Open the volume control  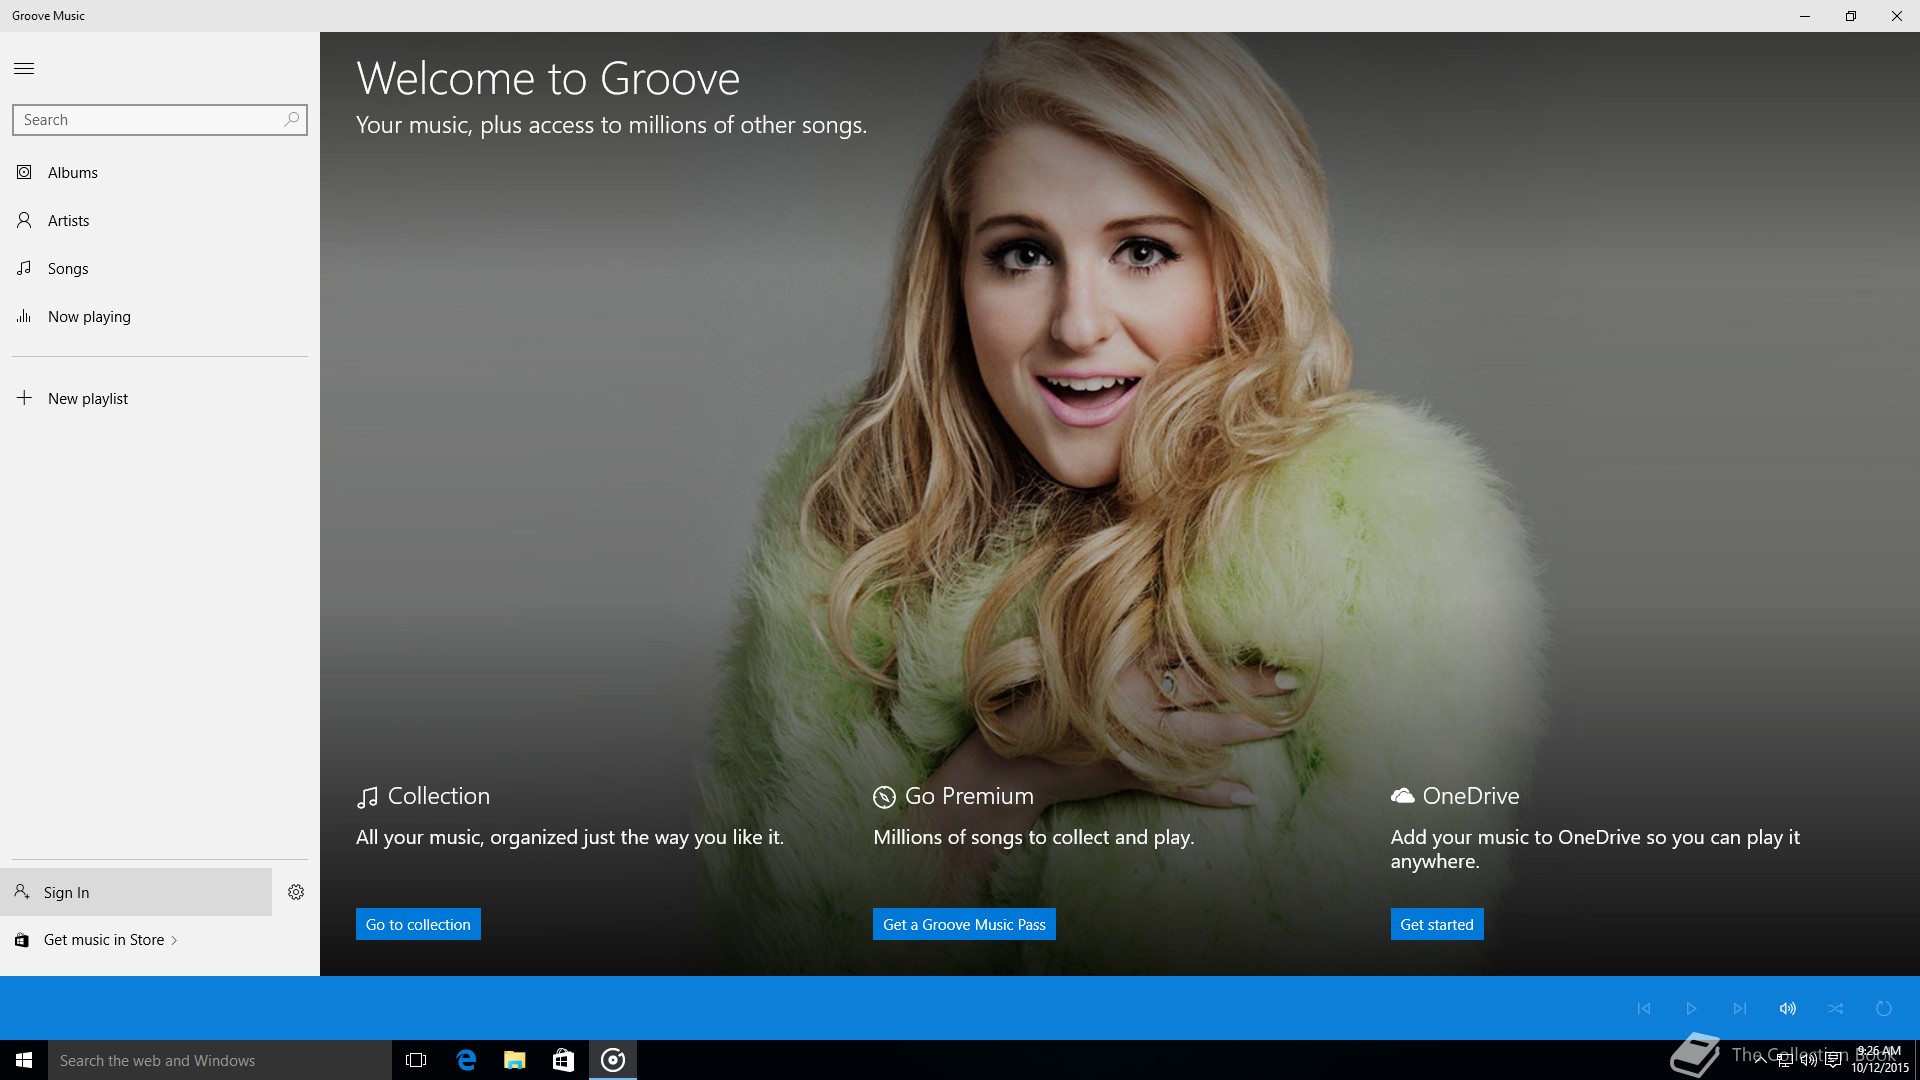[1788, 1008]
